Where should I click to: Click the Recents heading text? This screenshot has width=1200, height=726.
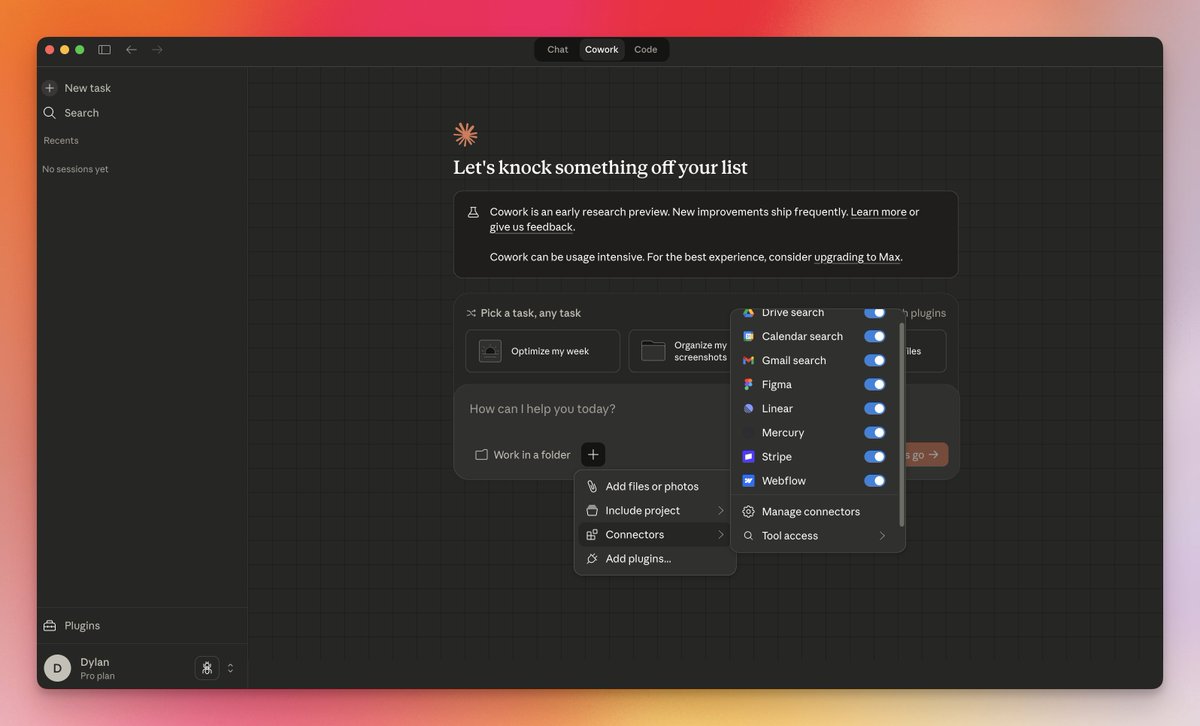pyautogui.click(x=61, y=141)
